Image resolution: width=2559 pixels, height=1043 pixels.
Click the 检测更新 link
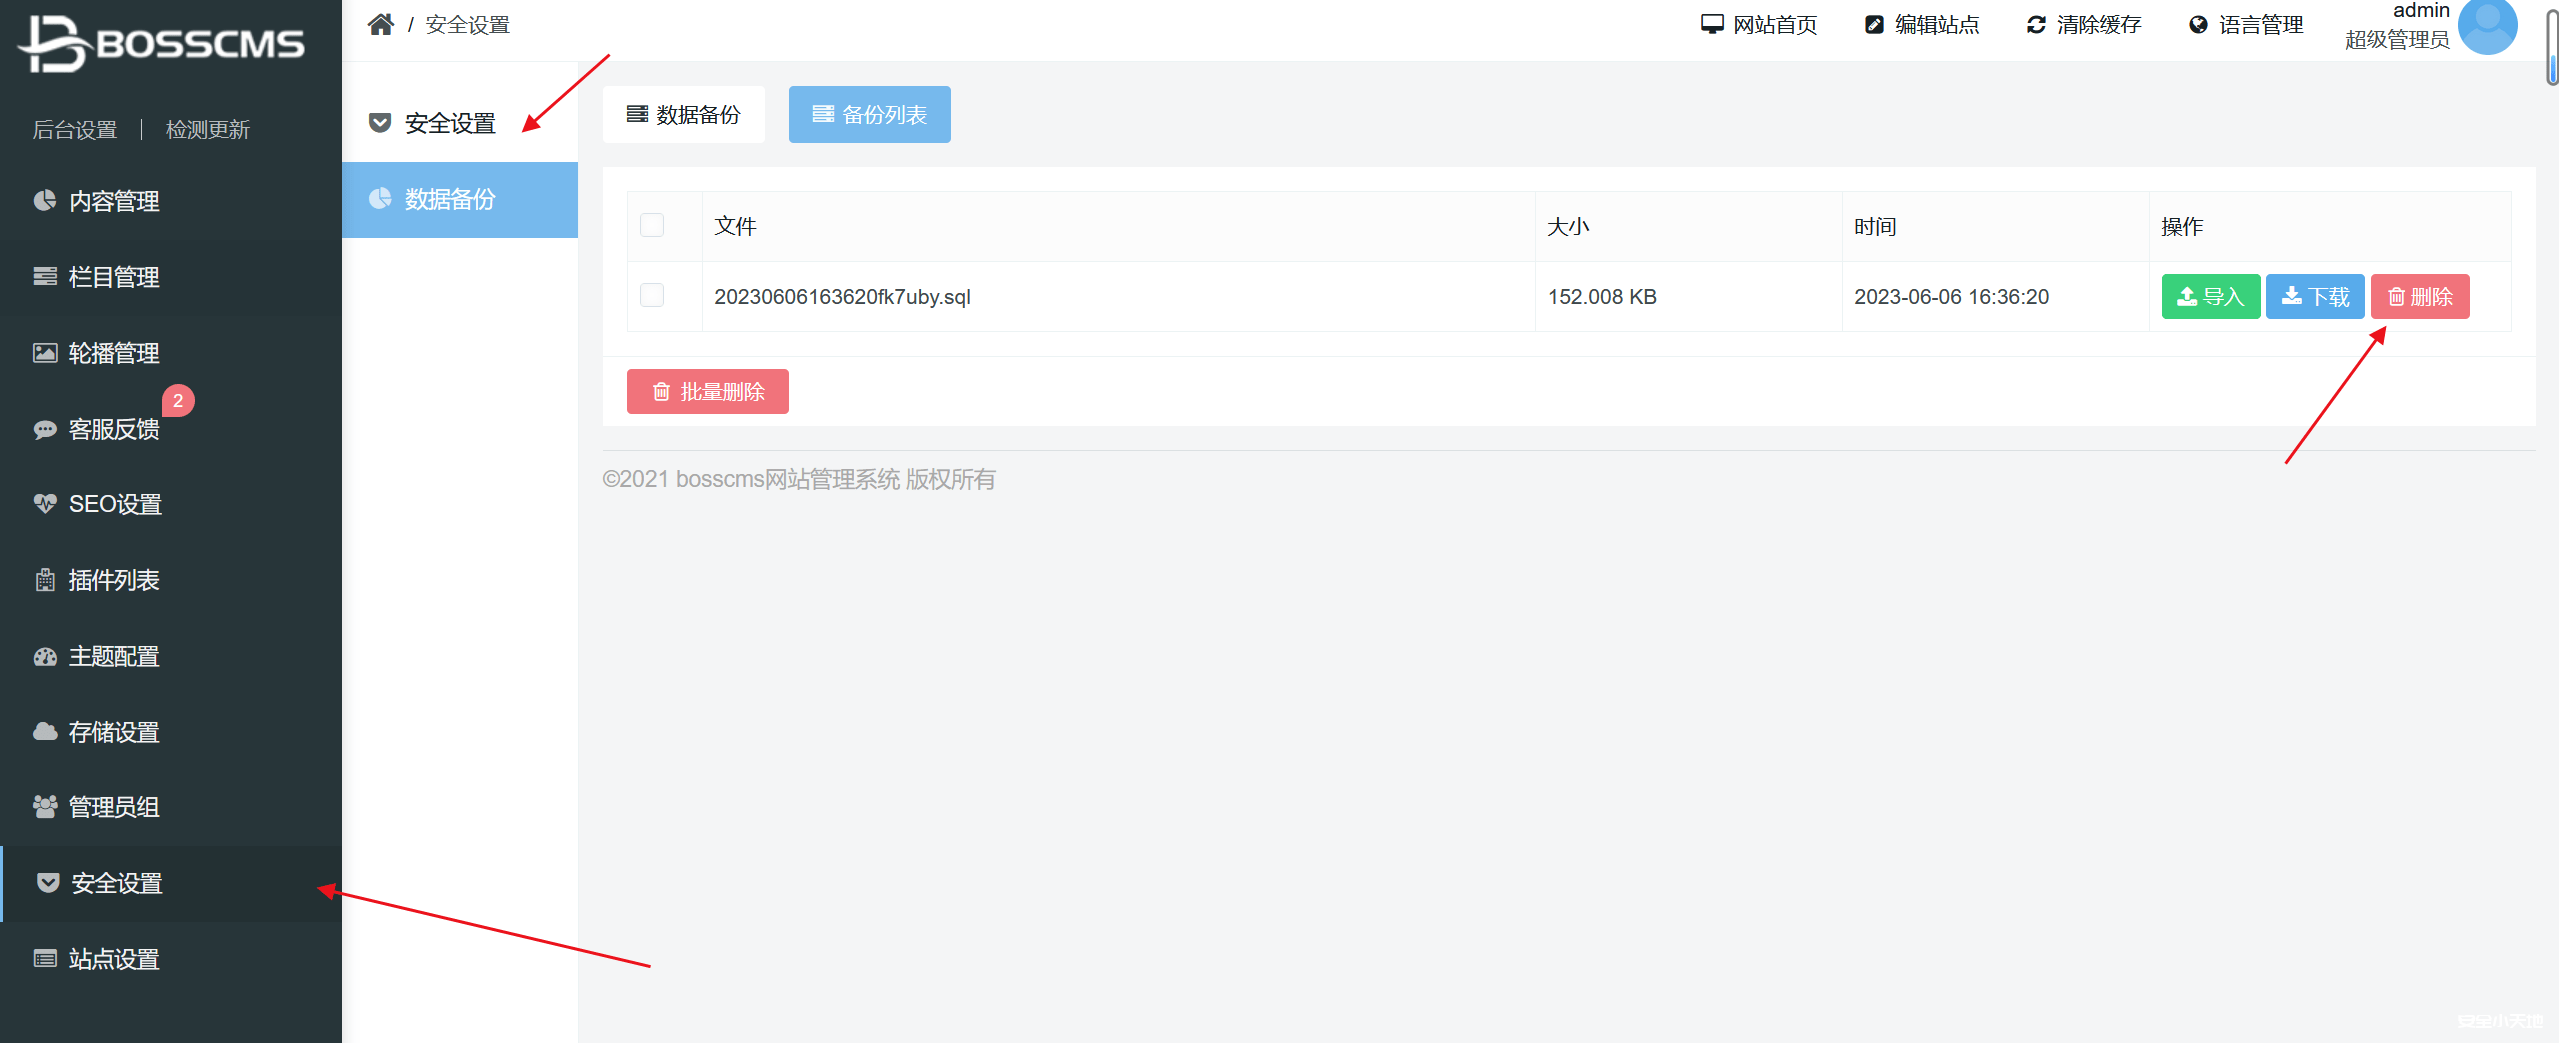click(x=208, y=129)
